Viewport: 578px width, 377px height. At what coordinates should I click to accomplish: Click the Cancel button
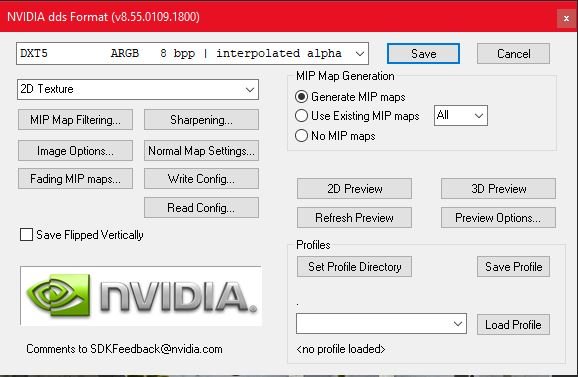513,54
